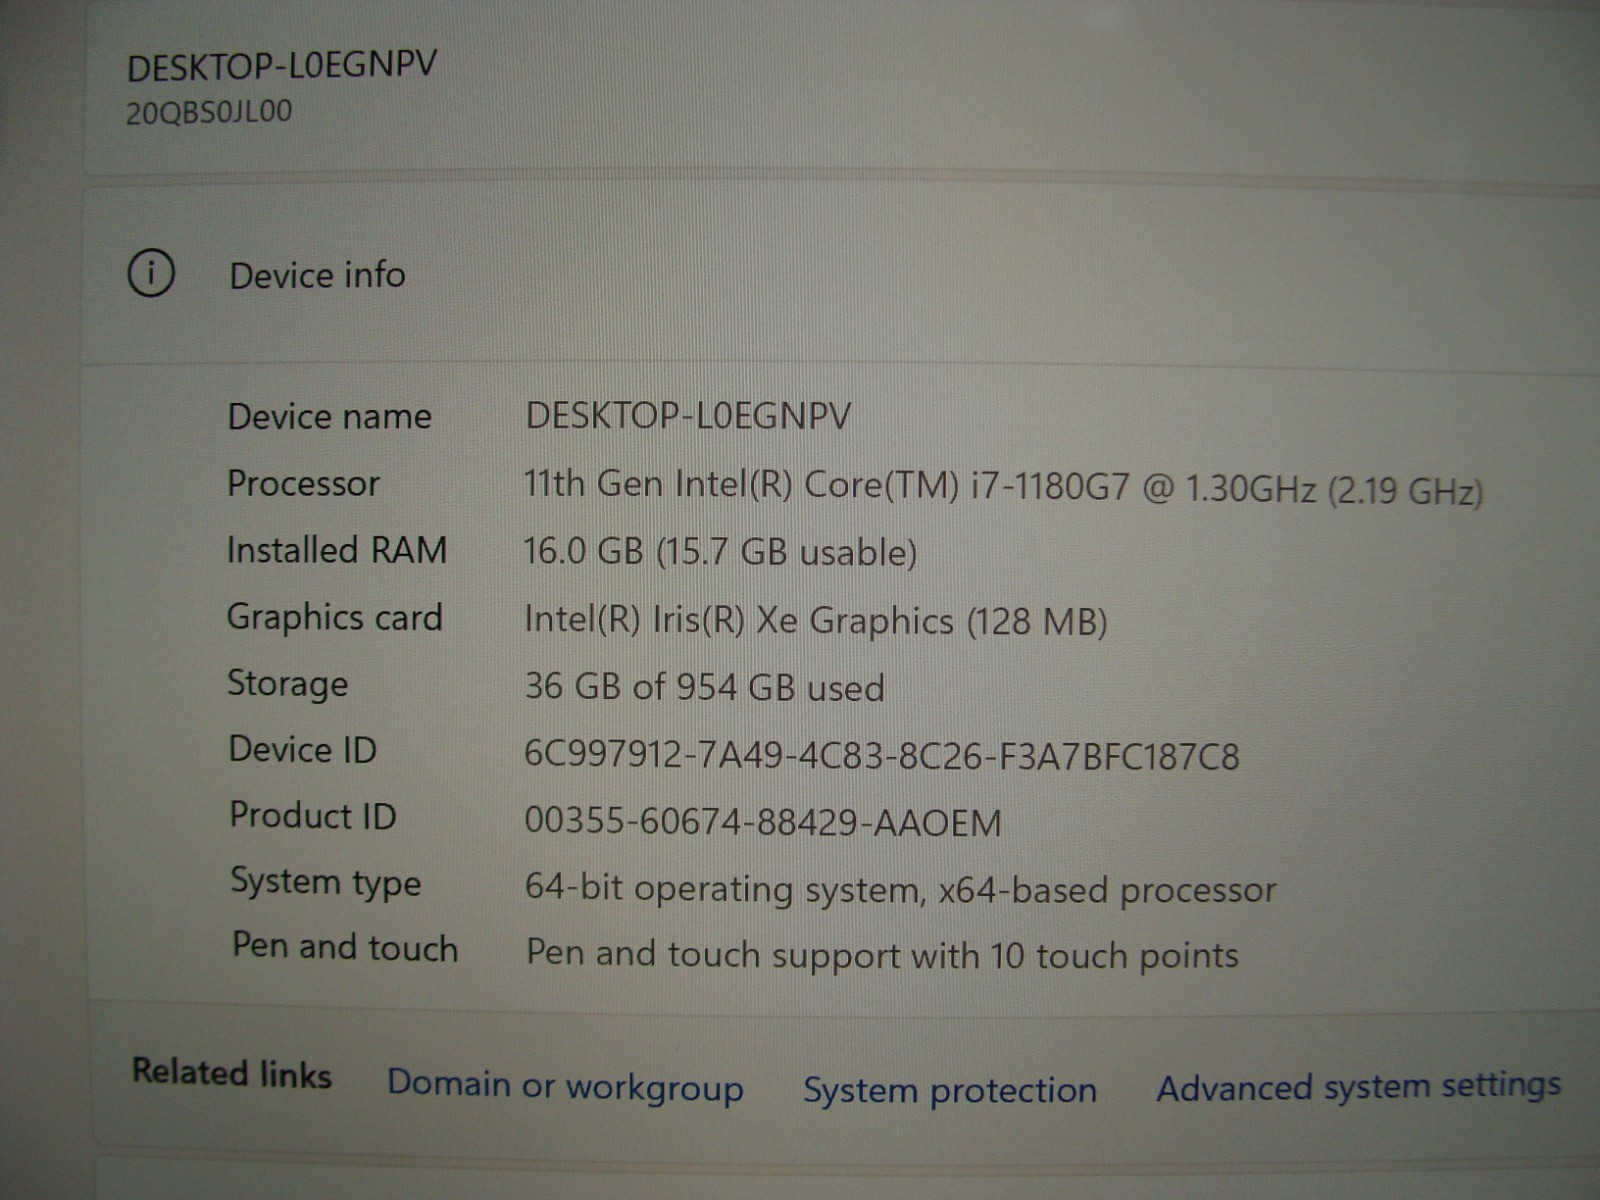Select the 10 touch points support value
Image resolution: width=1600 pixels, height=1200 pixels.
883,955
